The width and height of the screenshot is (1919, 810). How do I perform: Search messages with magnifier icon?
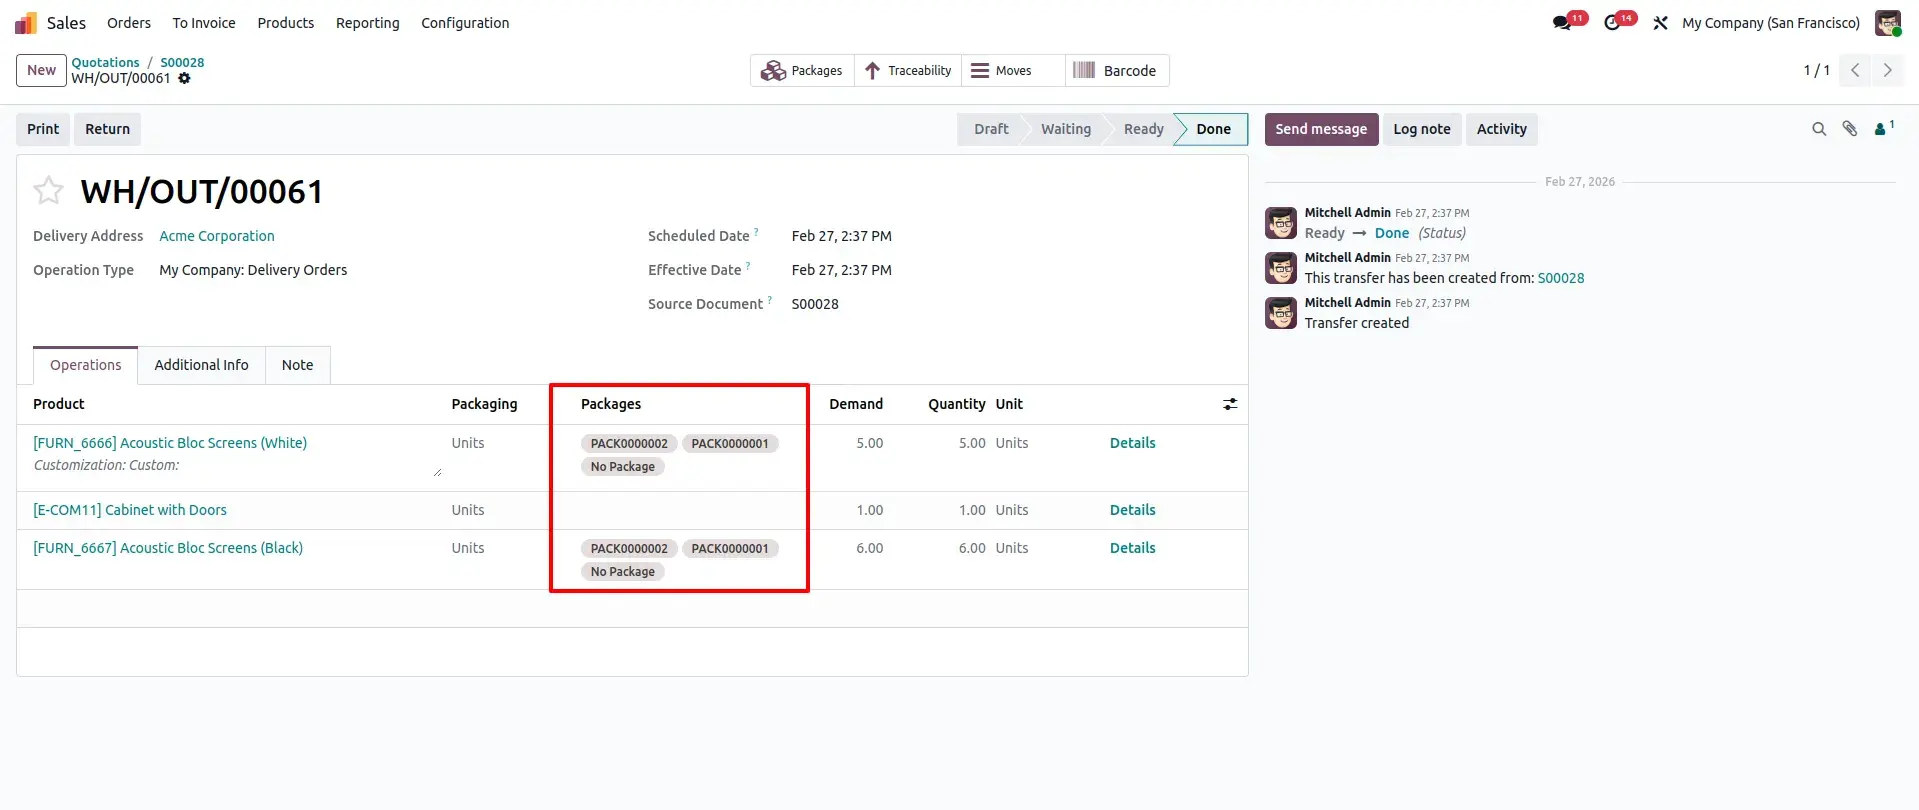[x=1819, y=129]
